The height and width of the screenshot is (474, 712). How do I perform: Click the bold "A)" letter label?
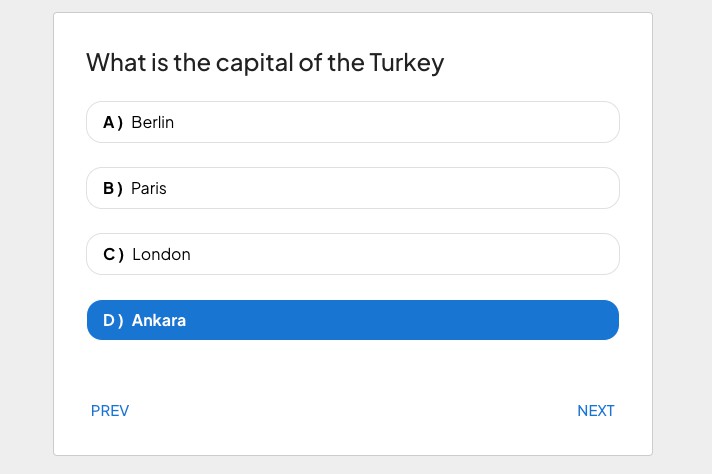(113, 122)
